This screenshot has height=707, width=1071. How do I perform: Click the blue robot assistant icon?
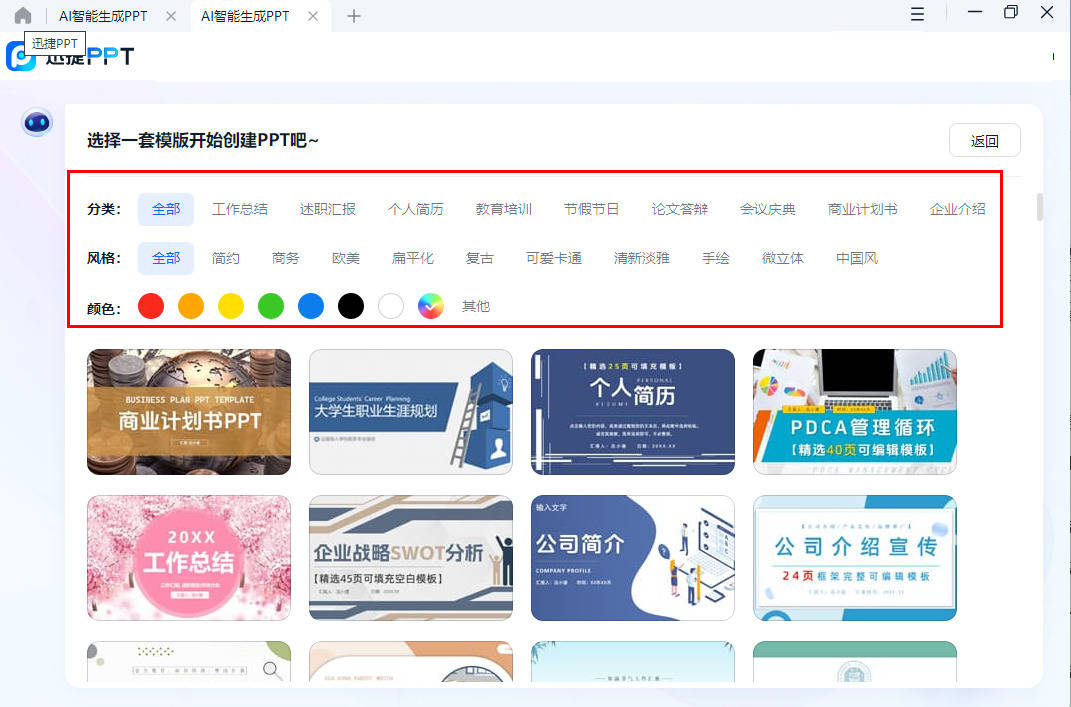38,123
